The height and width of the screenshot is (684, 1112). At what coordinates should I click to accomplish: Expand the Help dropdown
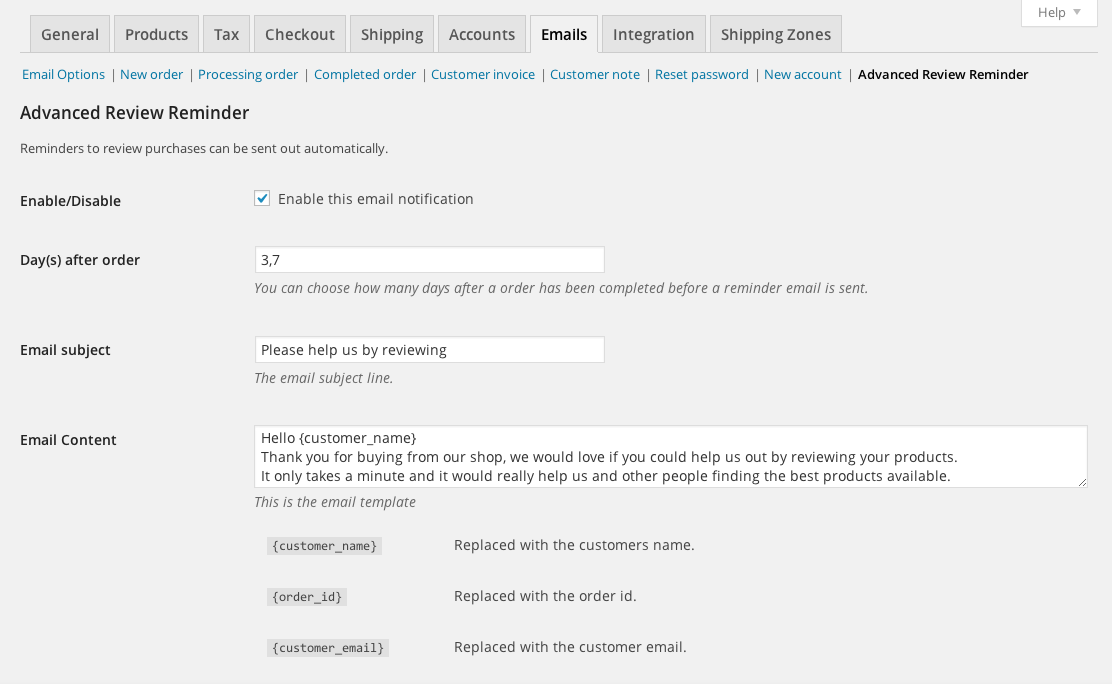tap(1057, 13)
